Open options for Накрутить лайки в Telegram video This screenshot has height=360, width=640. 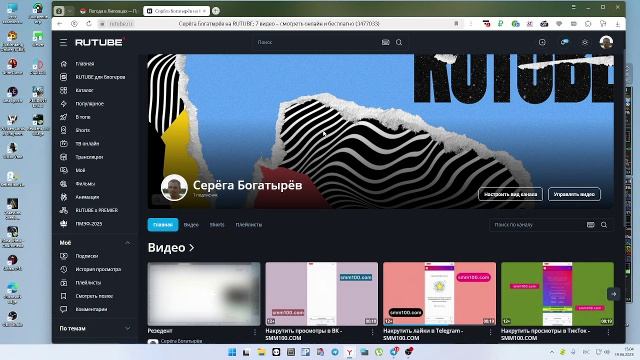[490, 332]
